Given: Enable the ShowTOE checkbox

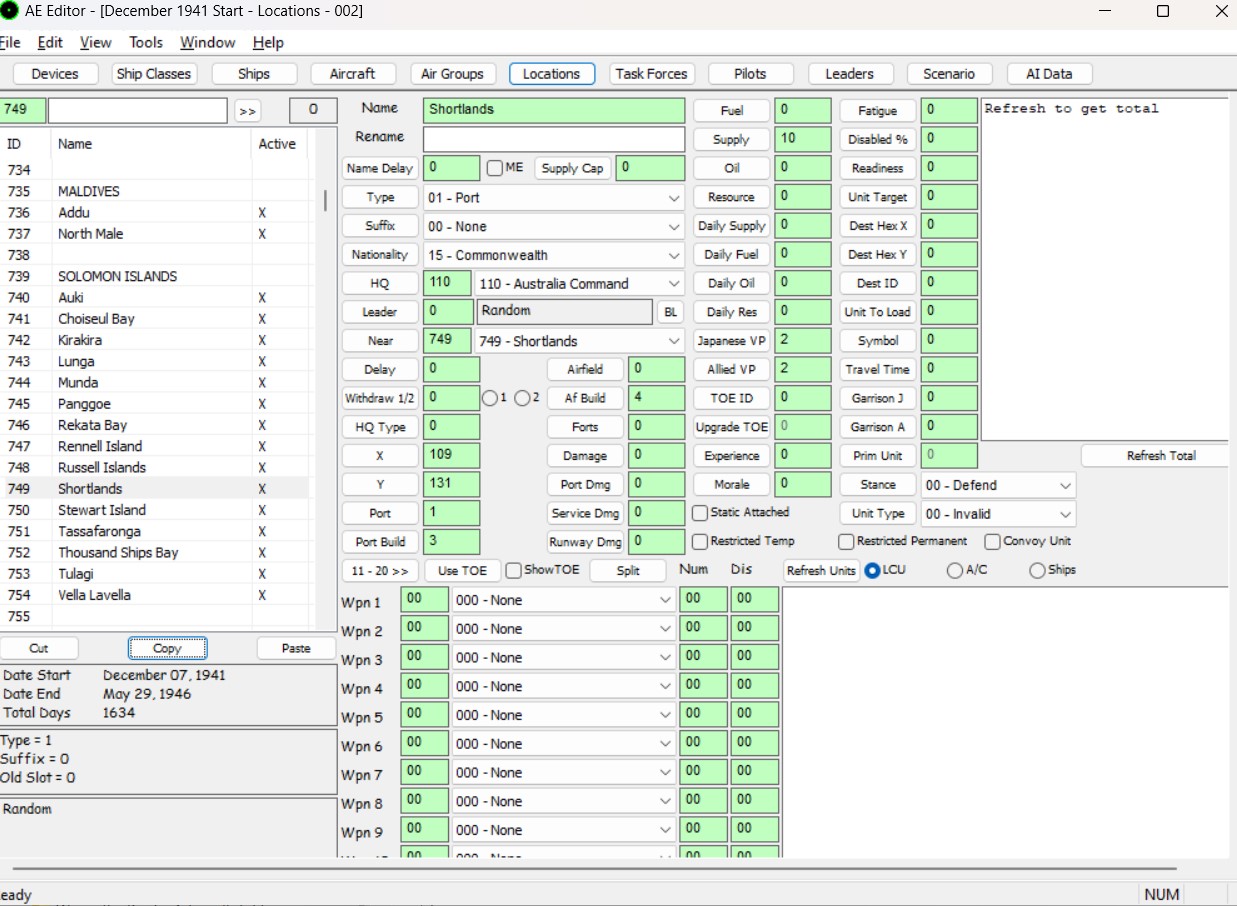Looking at the screenshot, I should [513, 571].
